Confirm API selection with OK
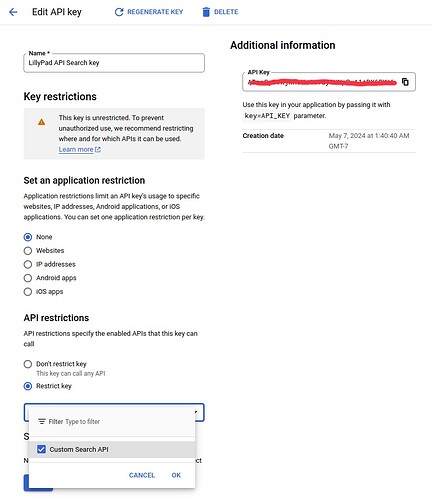 point(176,475)
